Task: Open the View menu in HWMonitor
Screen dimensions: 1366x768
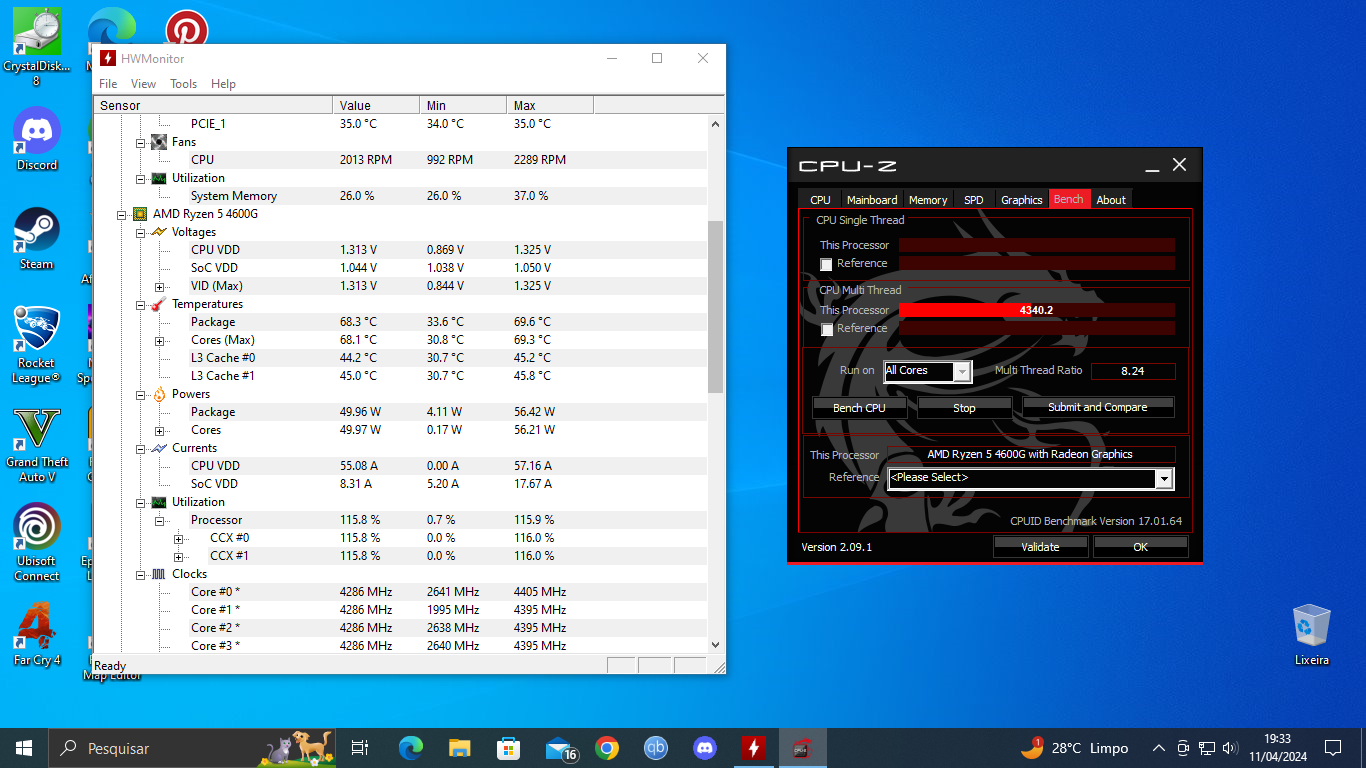Action: coord(143,84)
